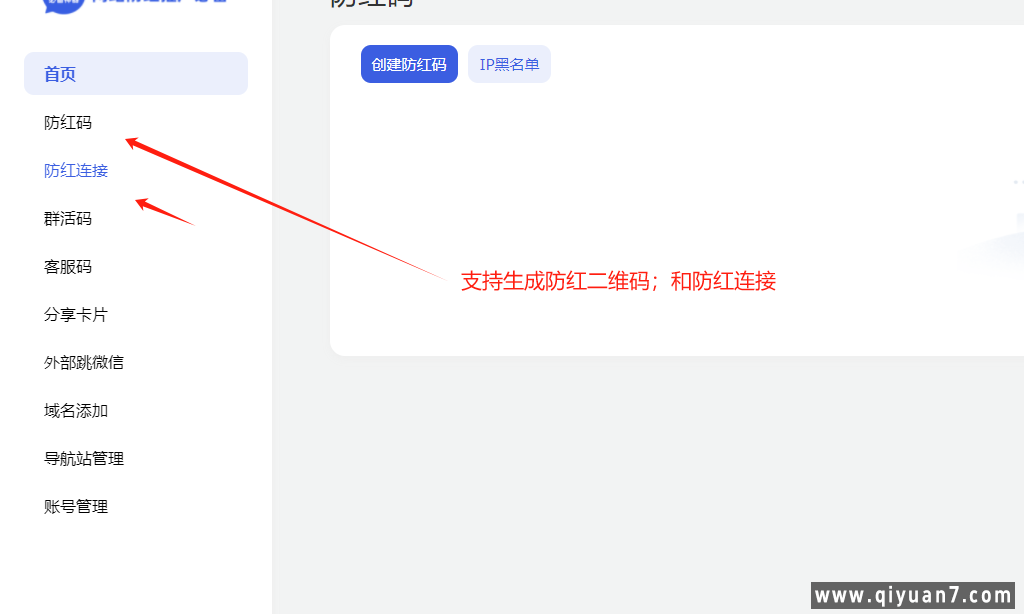Open the 群活码 sidebar section
The image size is (1024, 614).
[x=68, y=219]
